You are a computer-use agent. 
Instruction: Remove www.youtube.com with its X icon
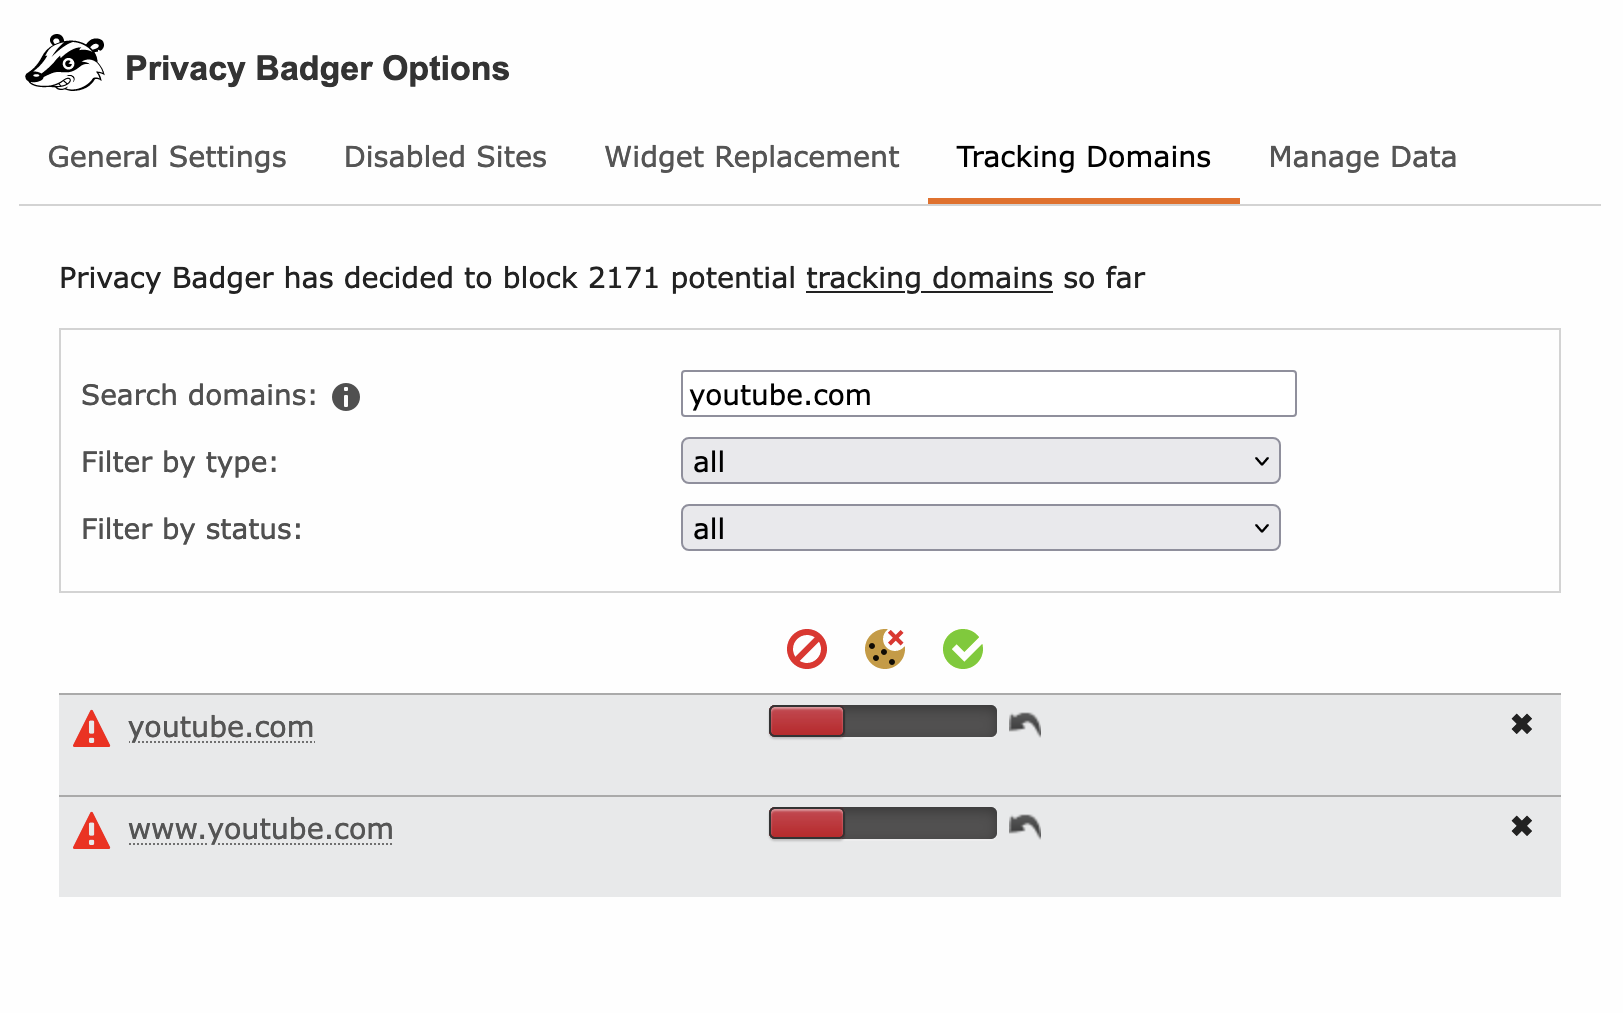point(1522,826)
